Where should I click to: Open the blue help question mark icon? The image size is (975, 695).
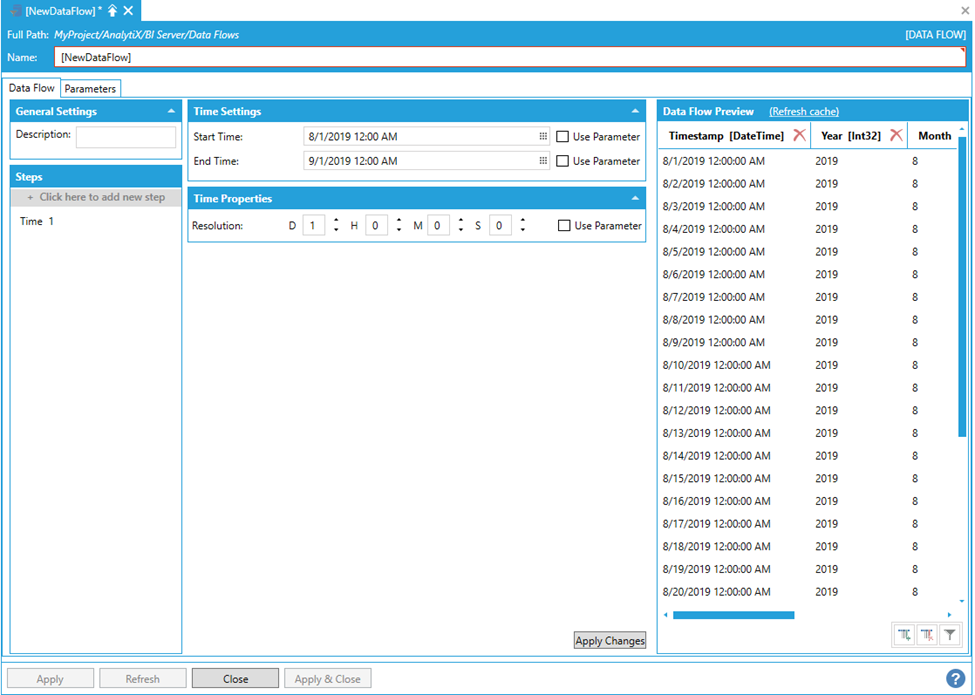pyautogui.click(x=955, y=678)
